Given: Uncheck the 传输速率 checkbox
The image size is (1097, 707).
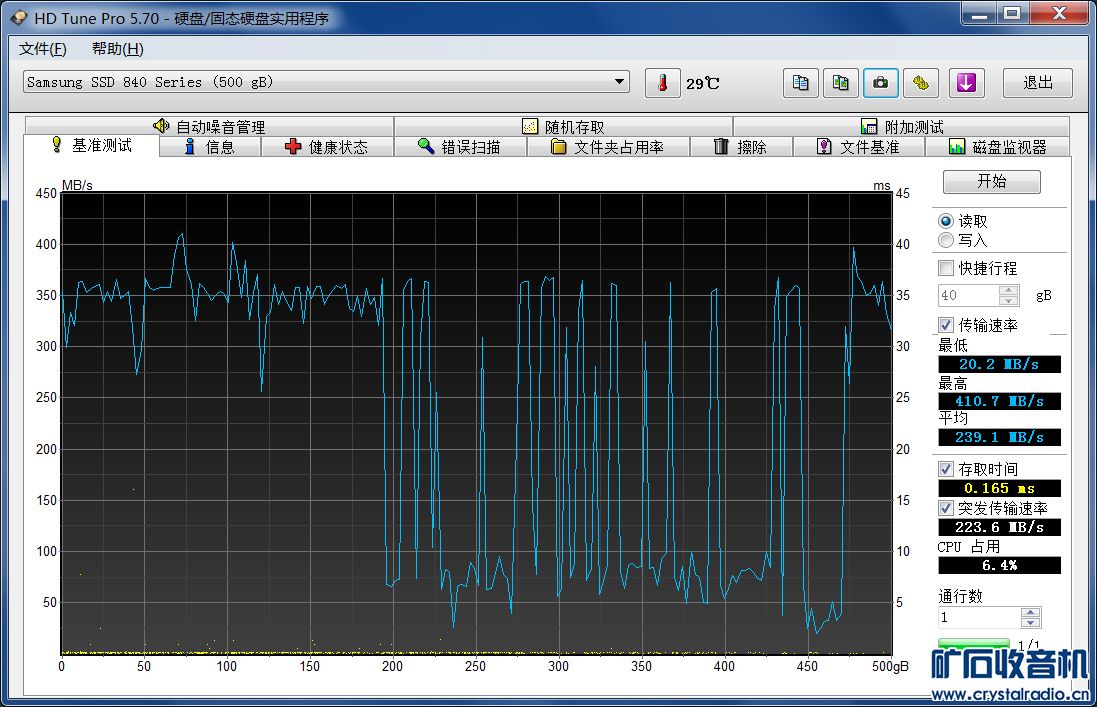Looking at the screenshot, I should point(946,325).
